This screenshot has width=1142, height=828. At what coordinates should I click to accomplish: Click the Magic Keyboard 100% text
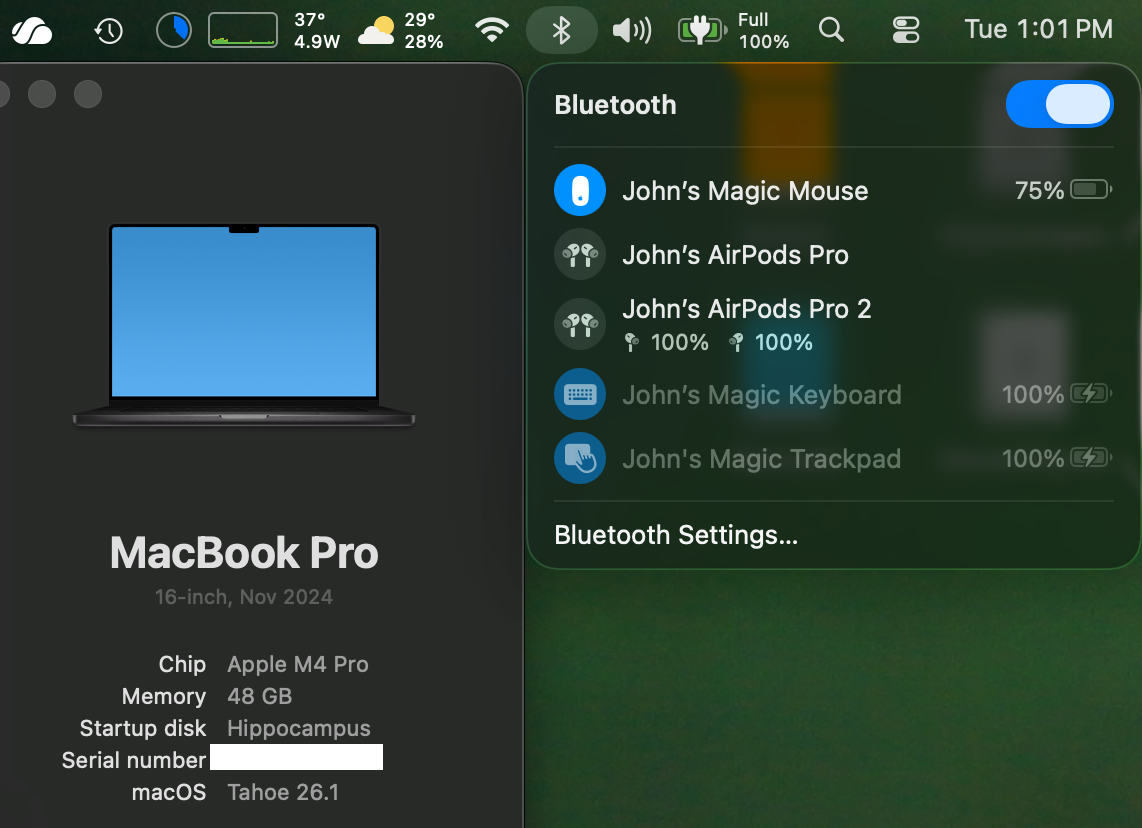(x=1033, y=395)
